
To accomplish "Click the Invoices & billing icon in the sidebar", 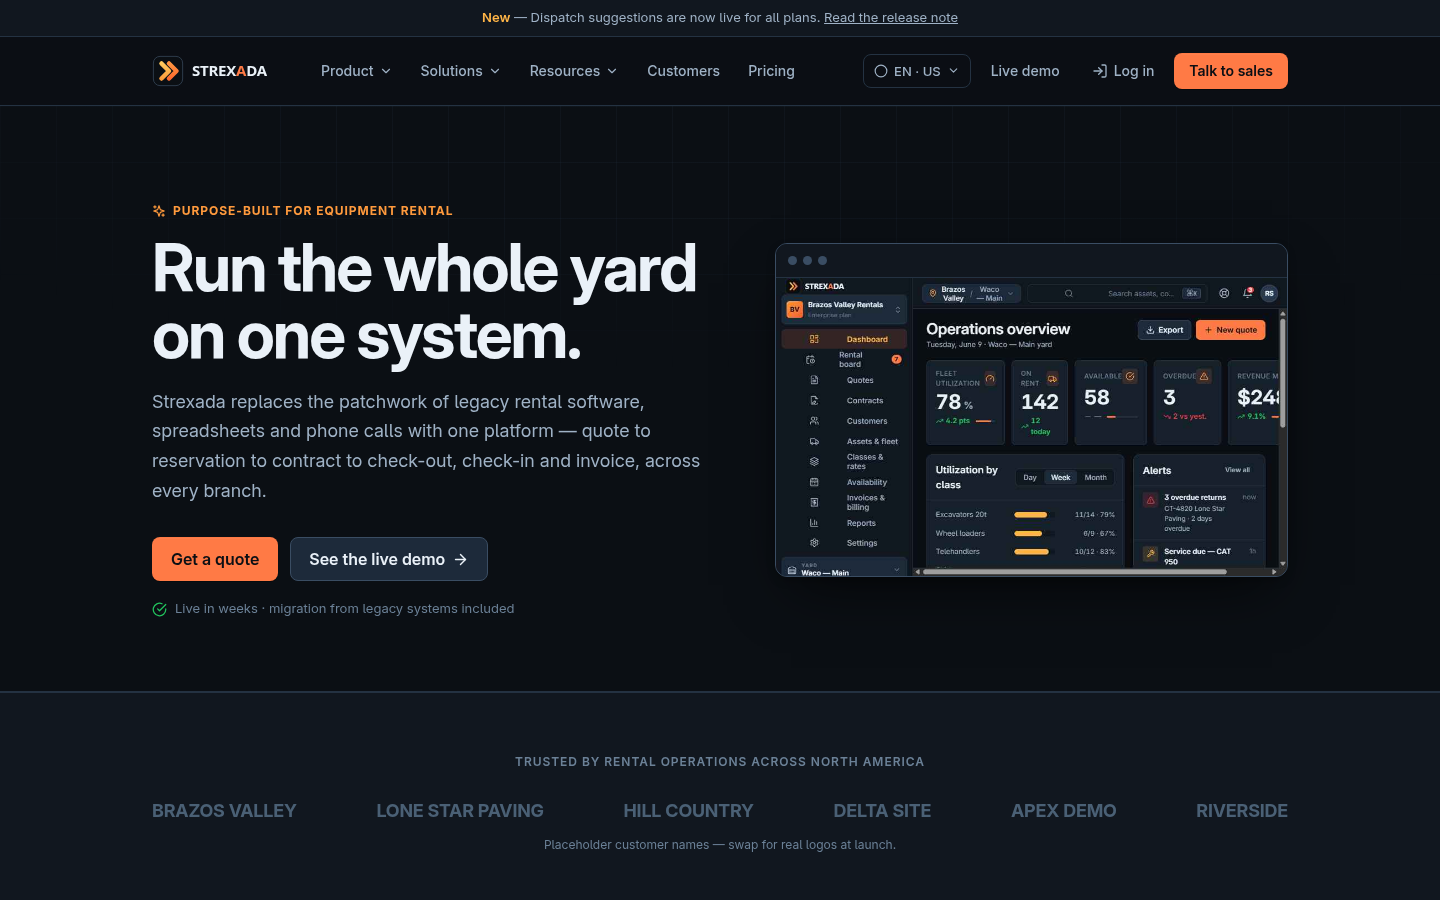I will [814, 502].
